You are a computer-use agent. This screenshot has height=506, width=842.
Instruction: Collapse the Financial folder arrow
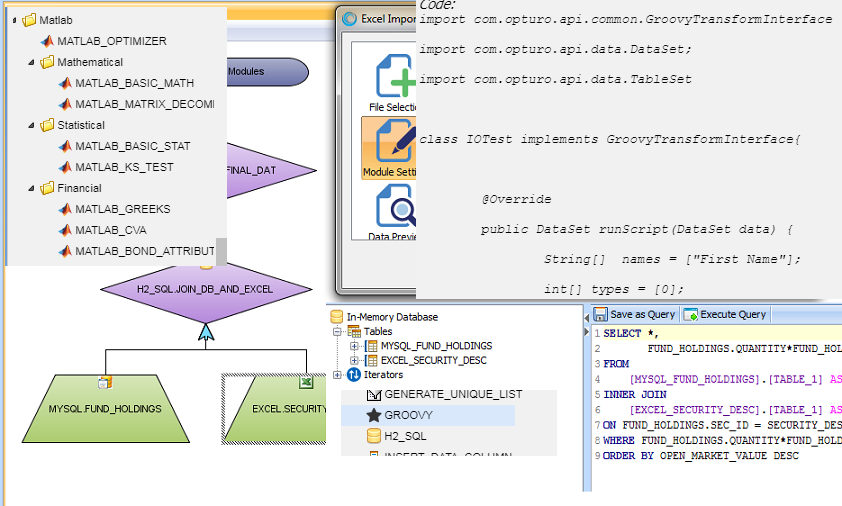(x=31, y=188)
